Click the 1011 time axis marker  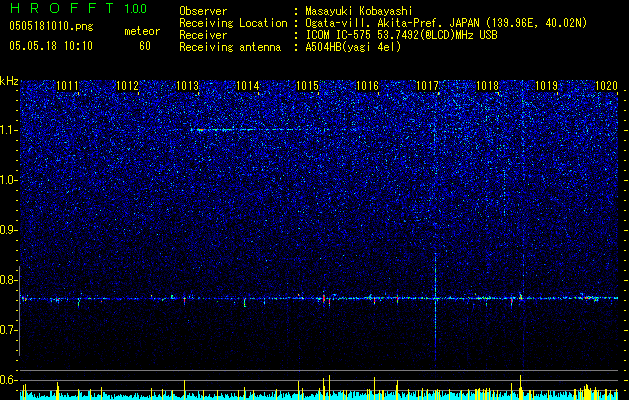[67, 85]
